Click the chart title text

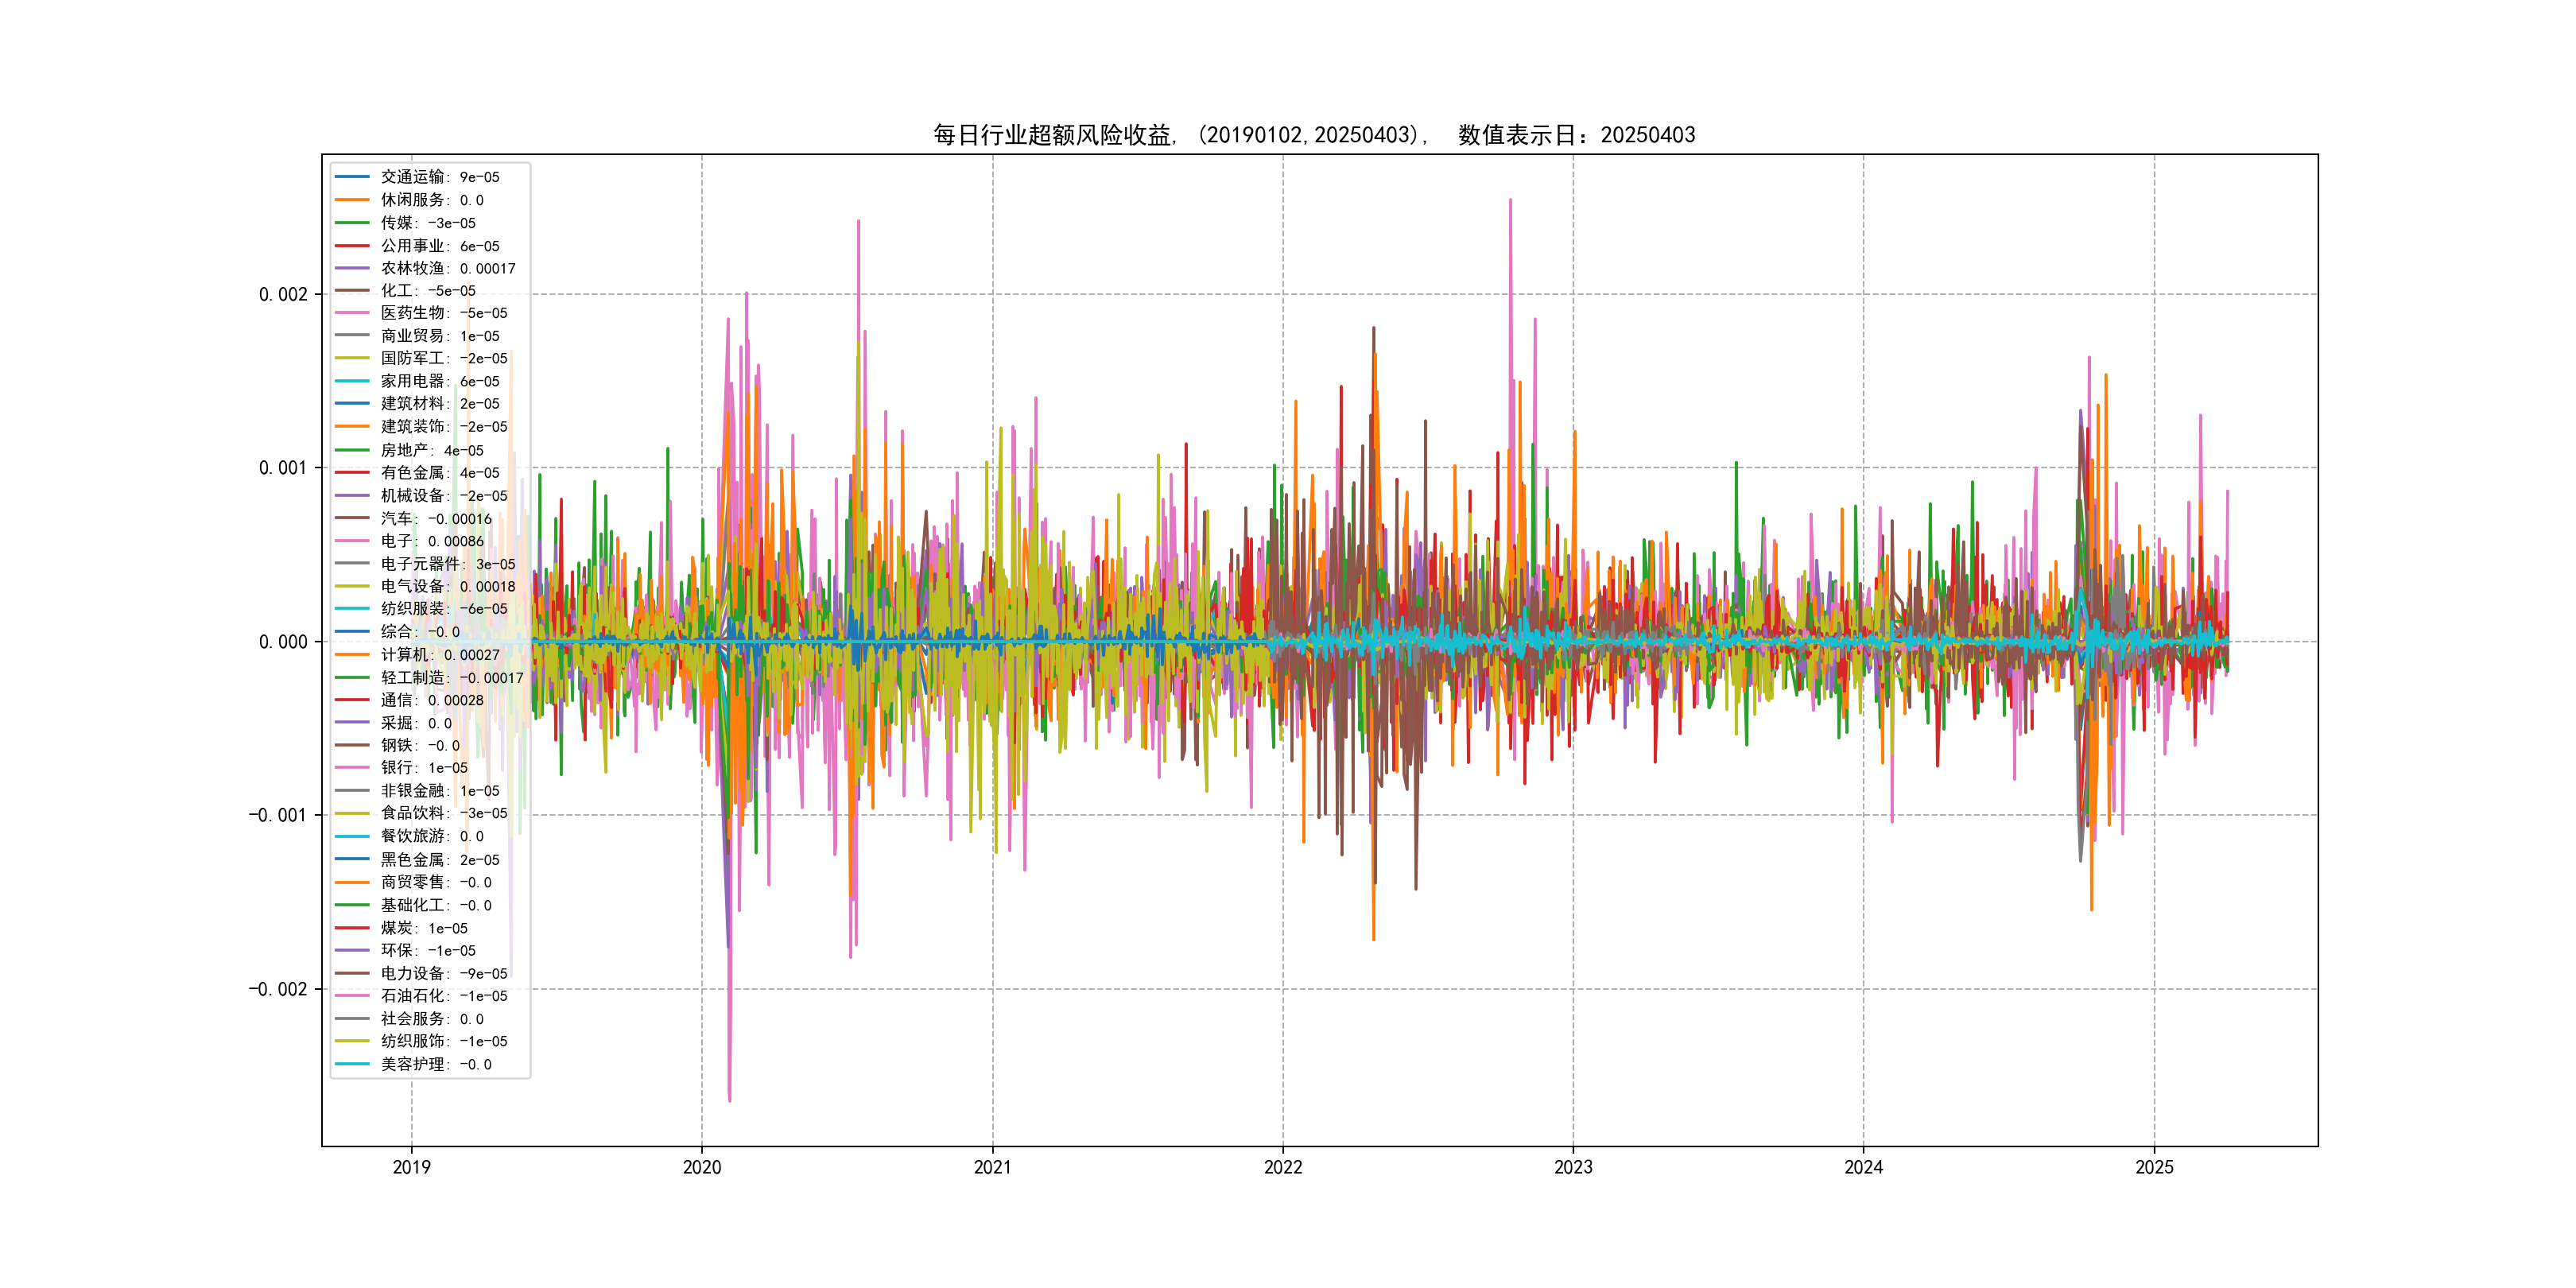coord(1314,135)
